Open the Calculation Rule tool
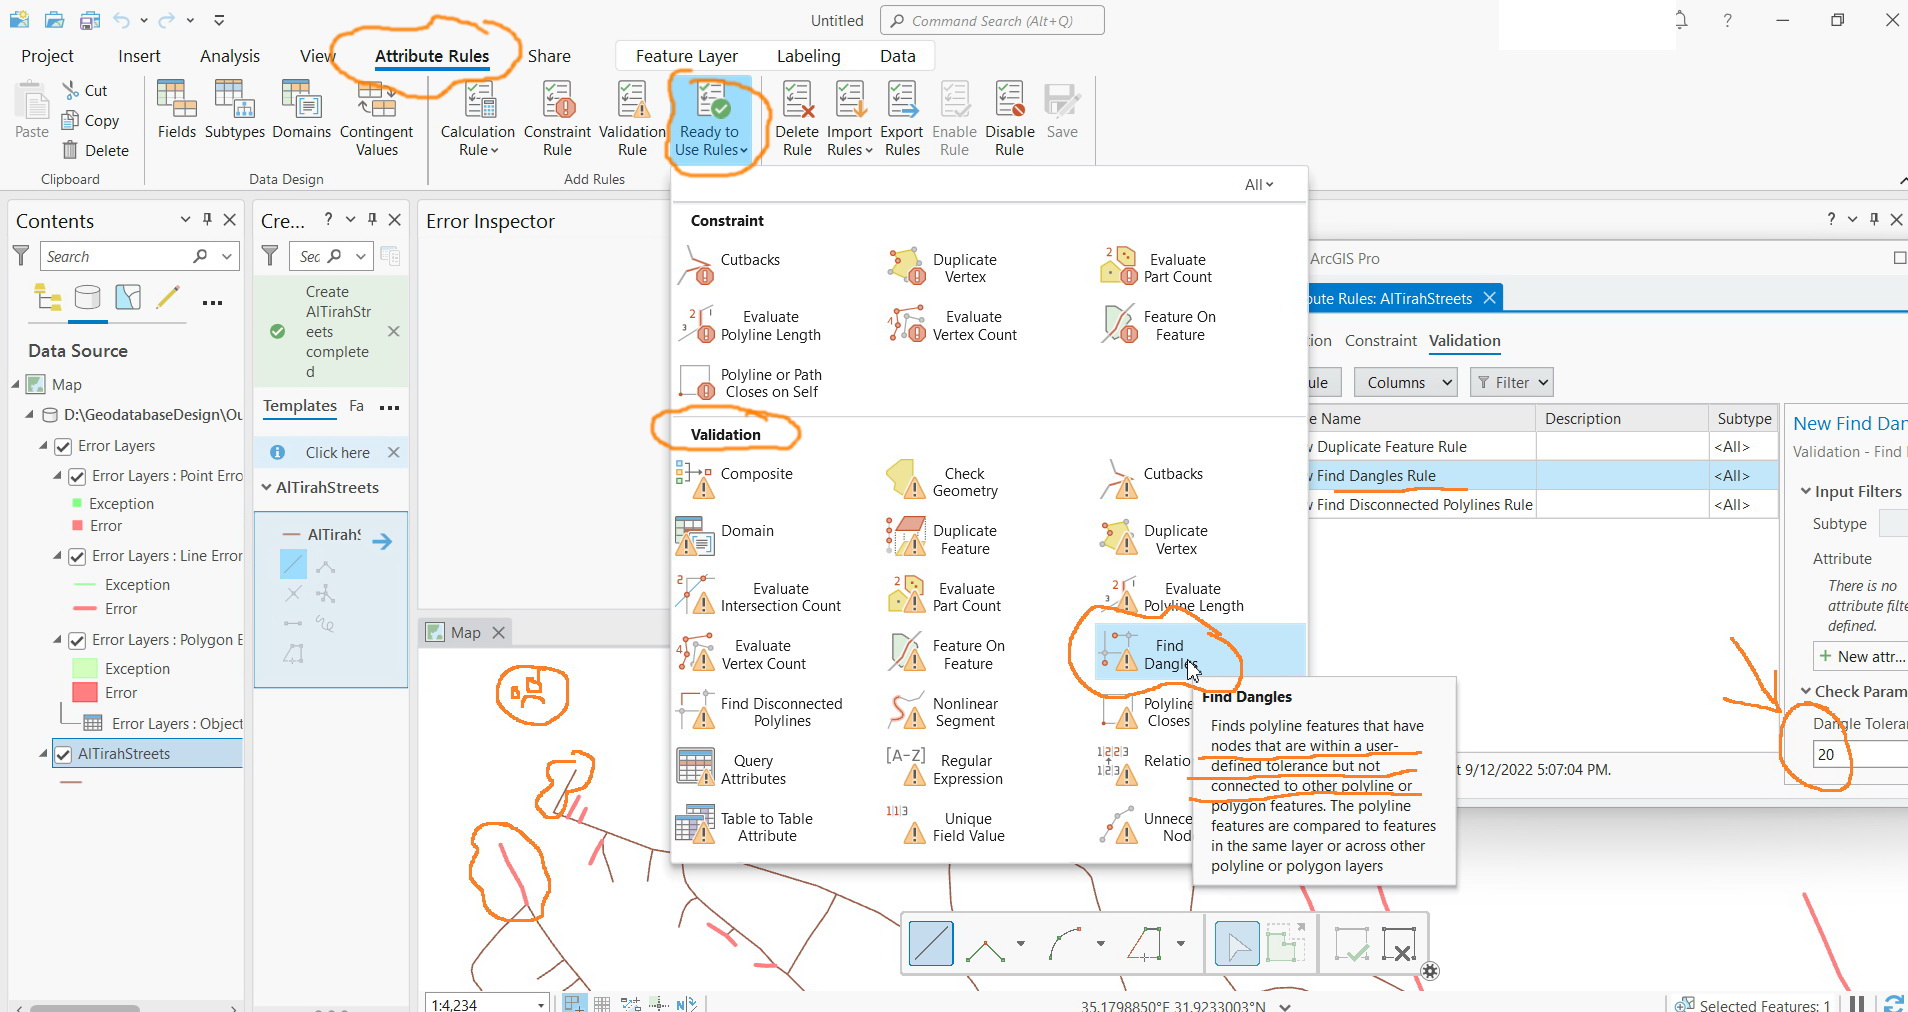The height and width of the screenshot is (1012, 1908). click(x=477, y=117)
